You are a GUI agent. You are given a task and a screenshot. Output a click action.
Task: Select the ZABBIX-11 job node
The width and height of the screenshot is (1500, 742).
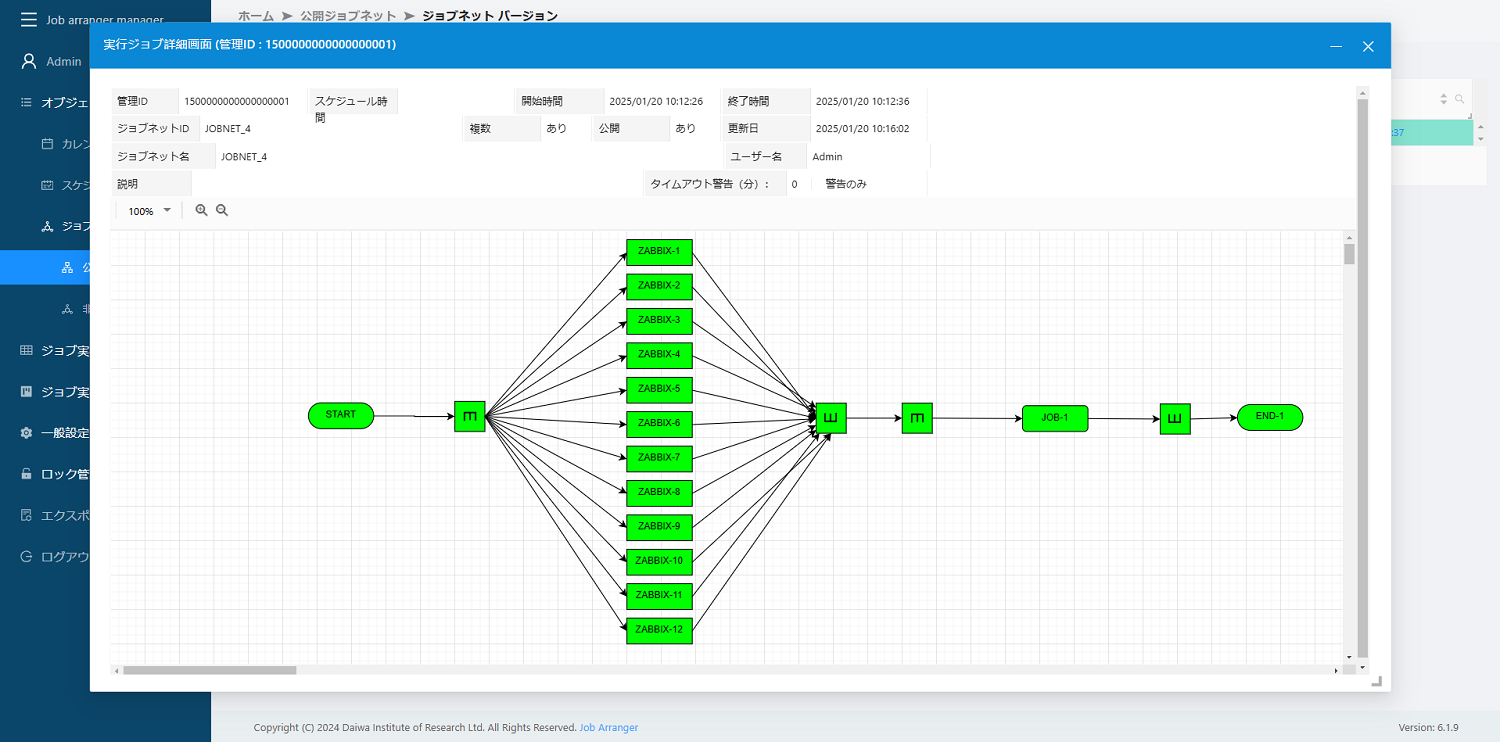point(659,596)
